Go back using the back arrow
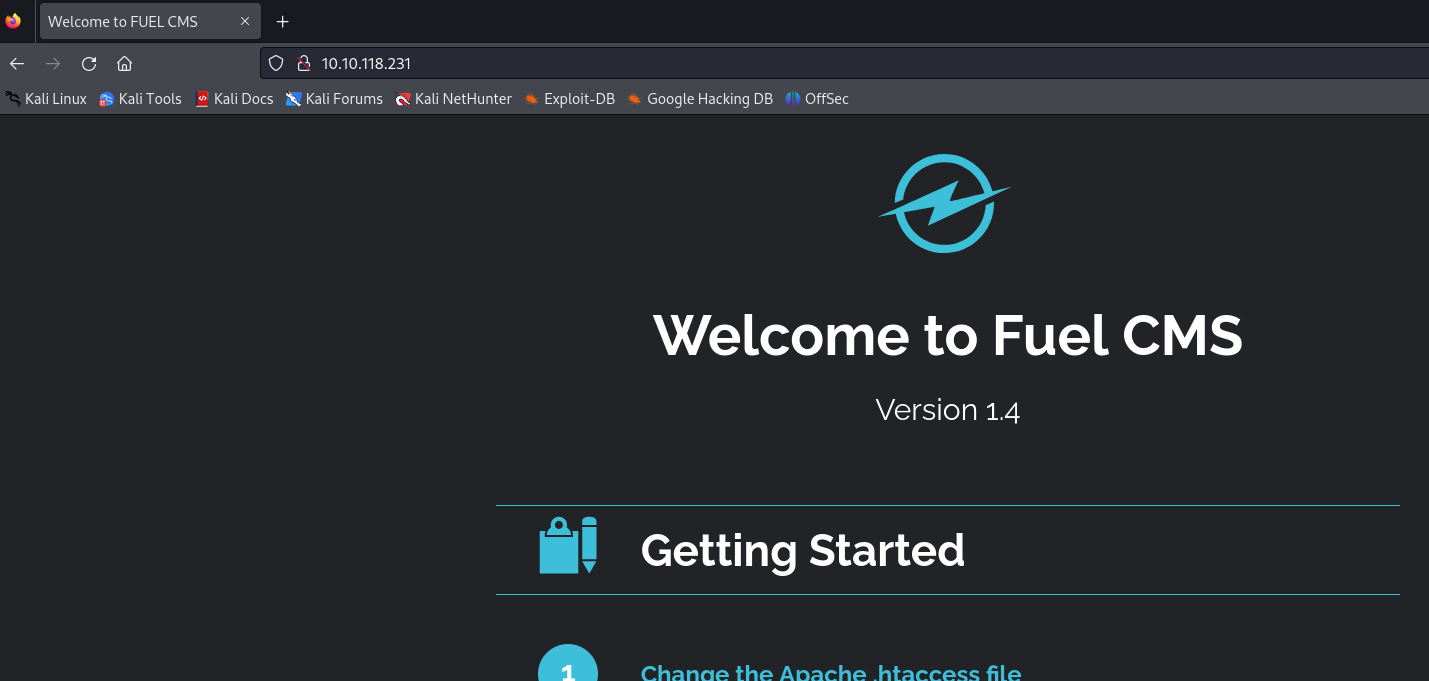 point(17,64)
